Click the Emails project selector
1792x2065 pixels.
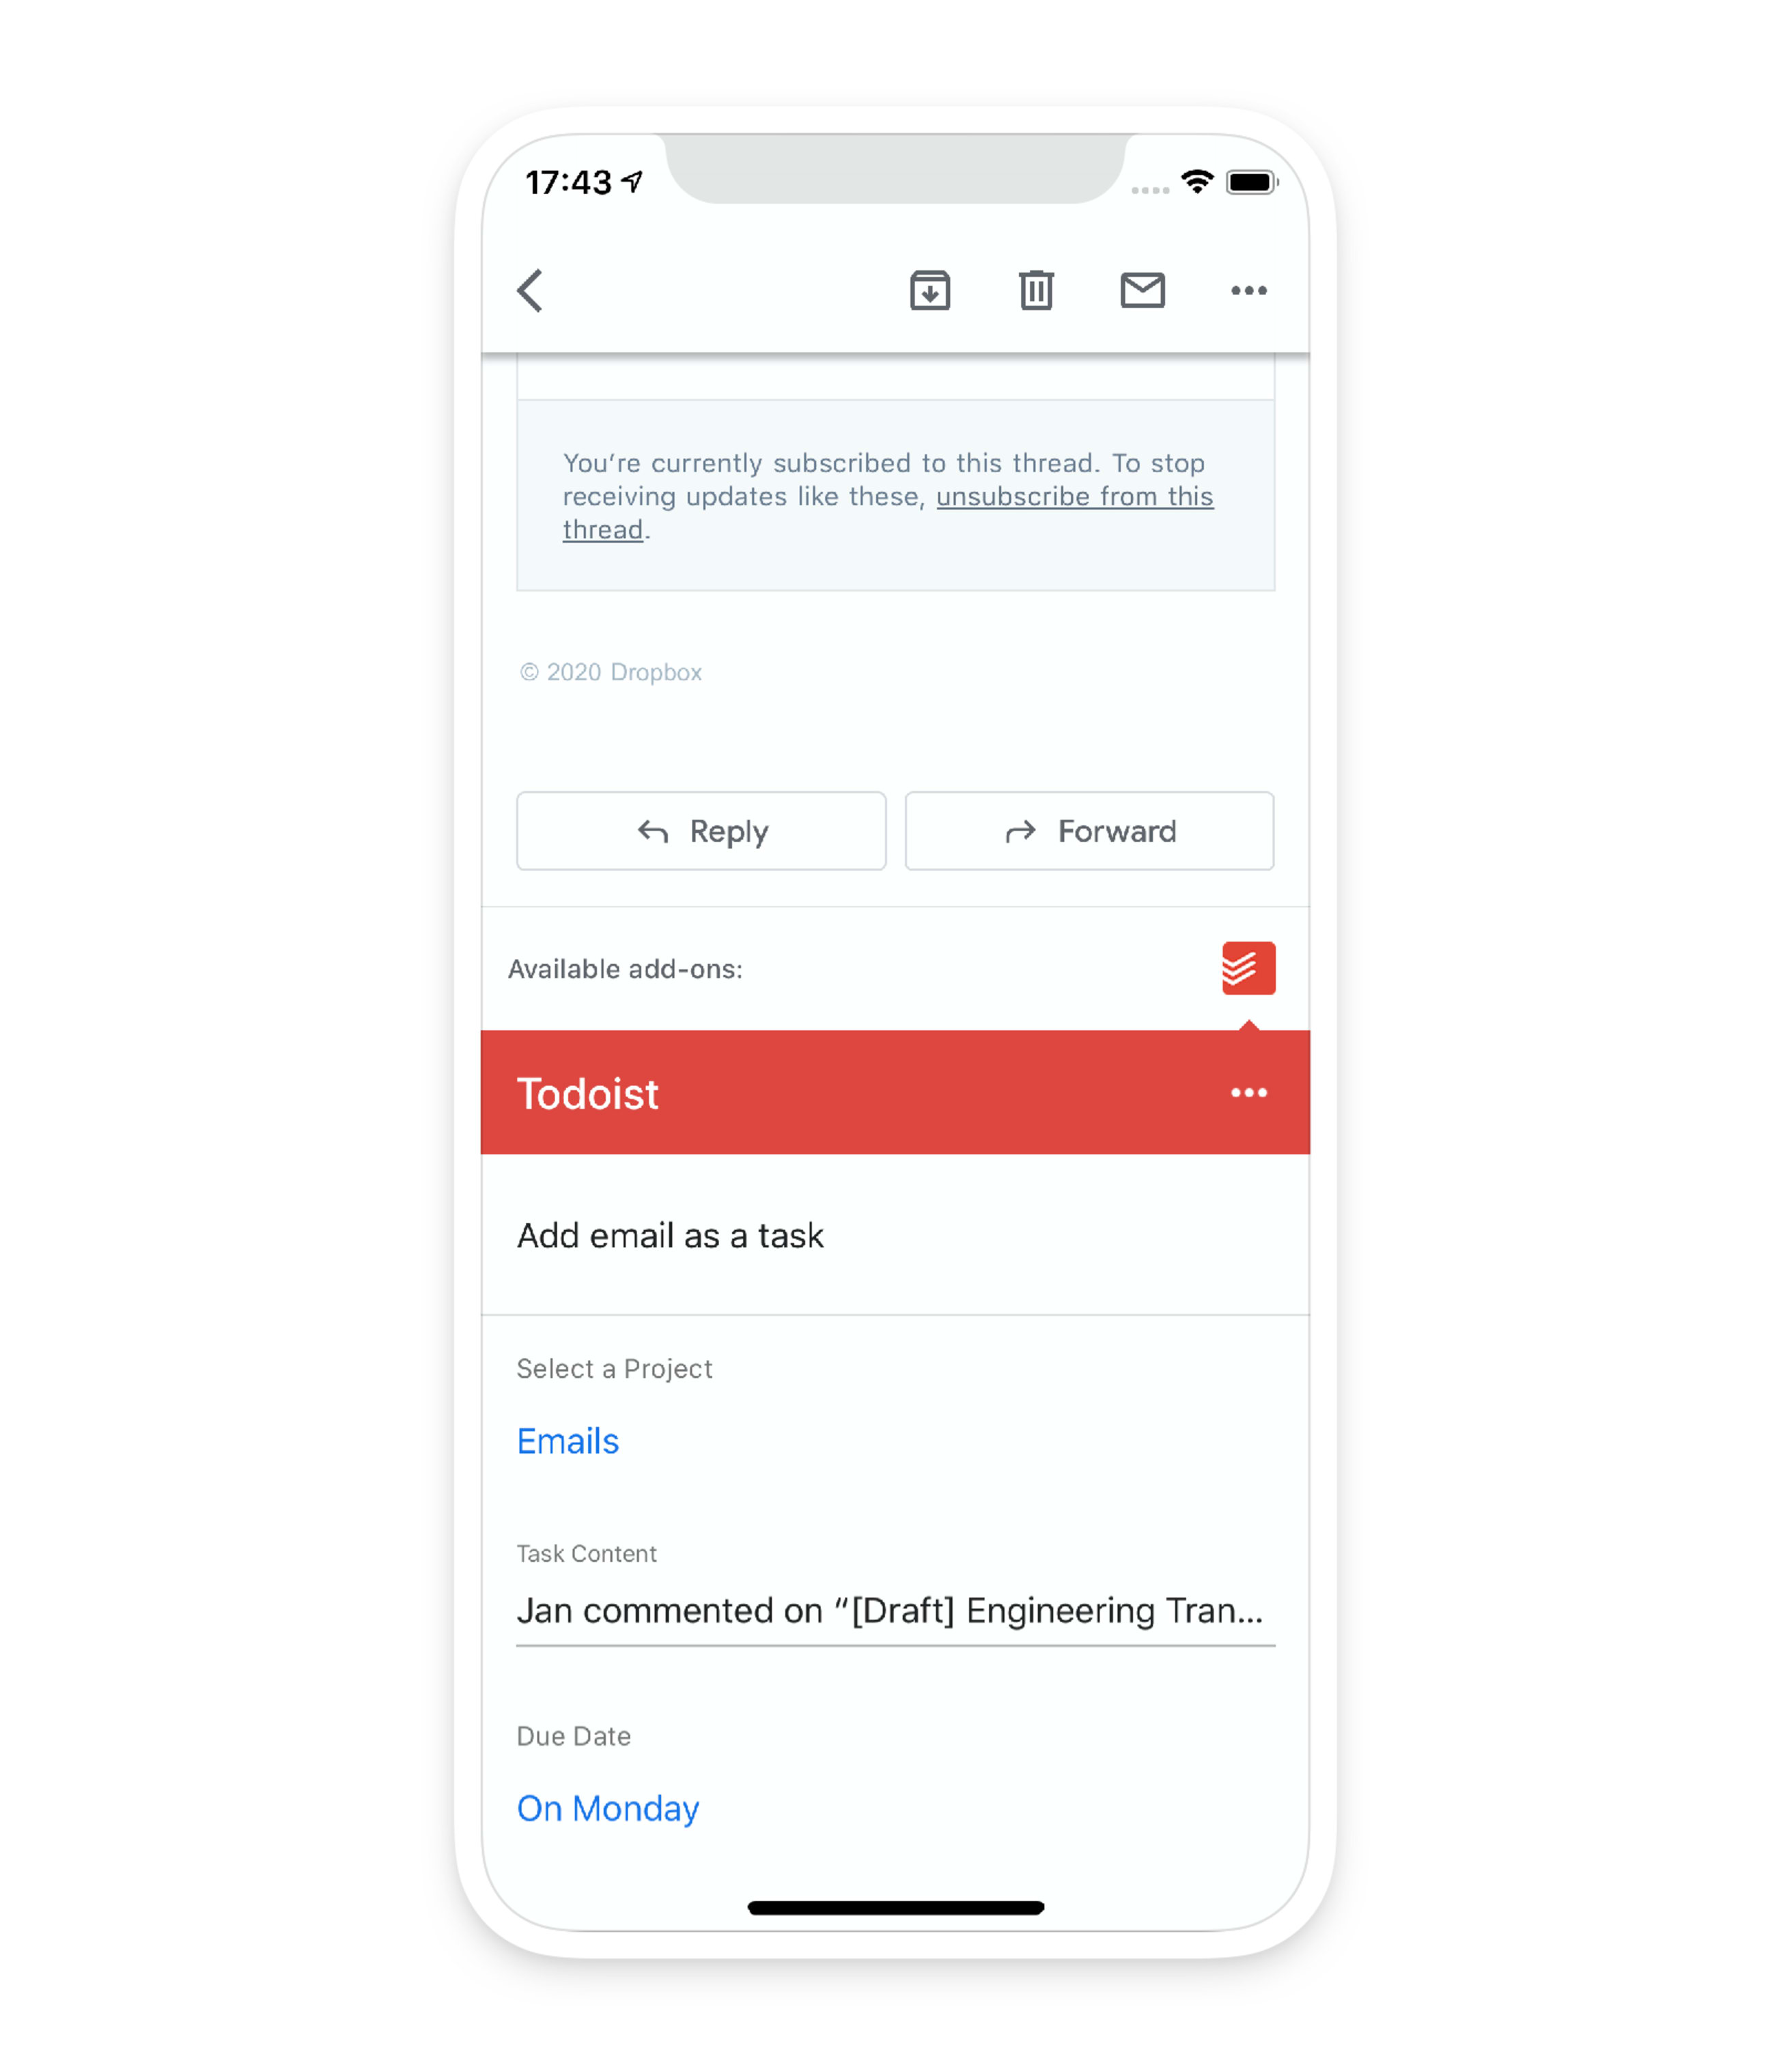pyautogui.click(x=567, y=1440)
